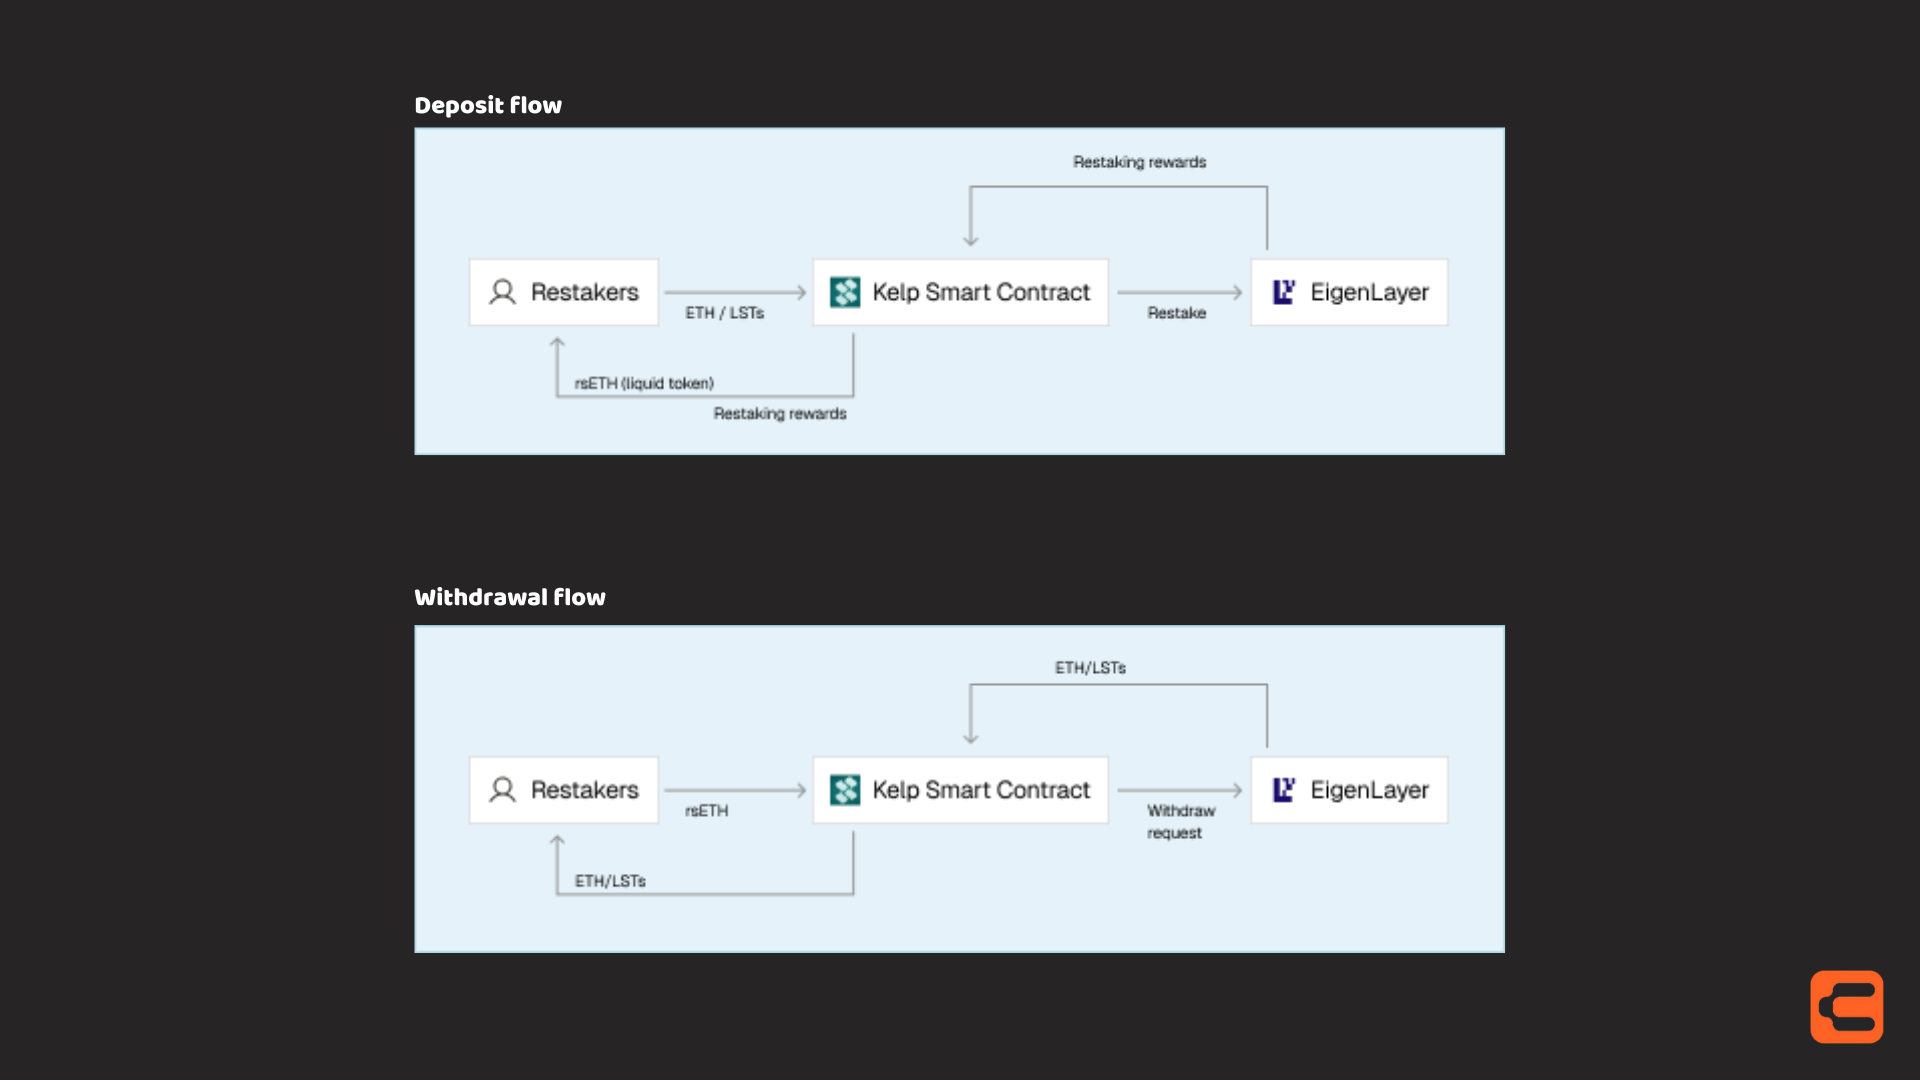The image size is (1920, 1080).
Task: Select the Deposit flow heading
Action: tap(488, 105)
